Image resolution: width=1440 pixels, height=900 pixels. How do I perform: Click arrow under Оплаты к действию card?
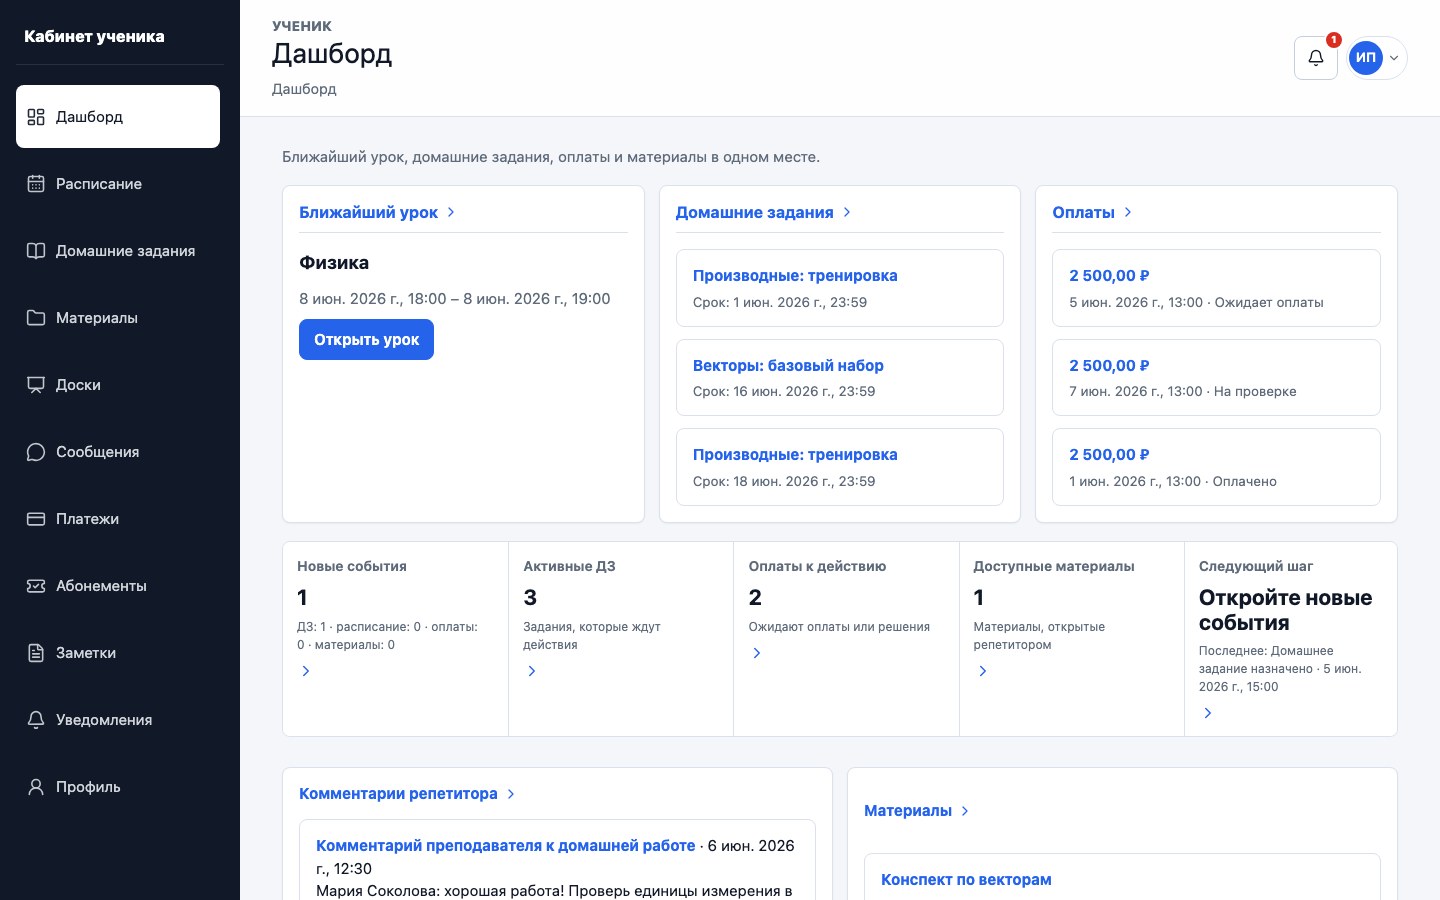coord(757,653)
